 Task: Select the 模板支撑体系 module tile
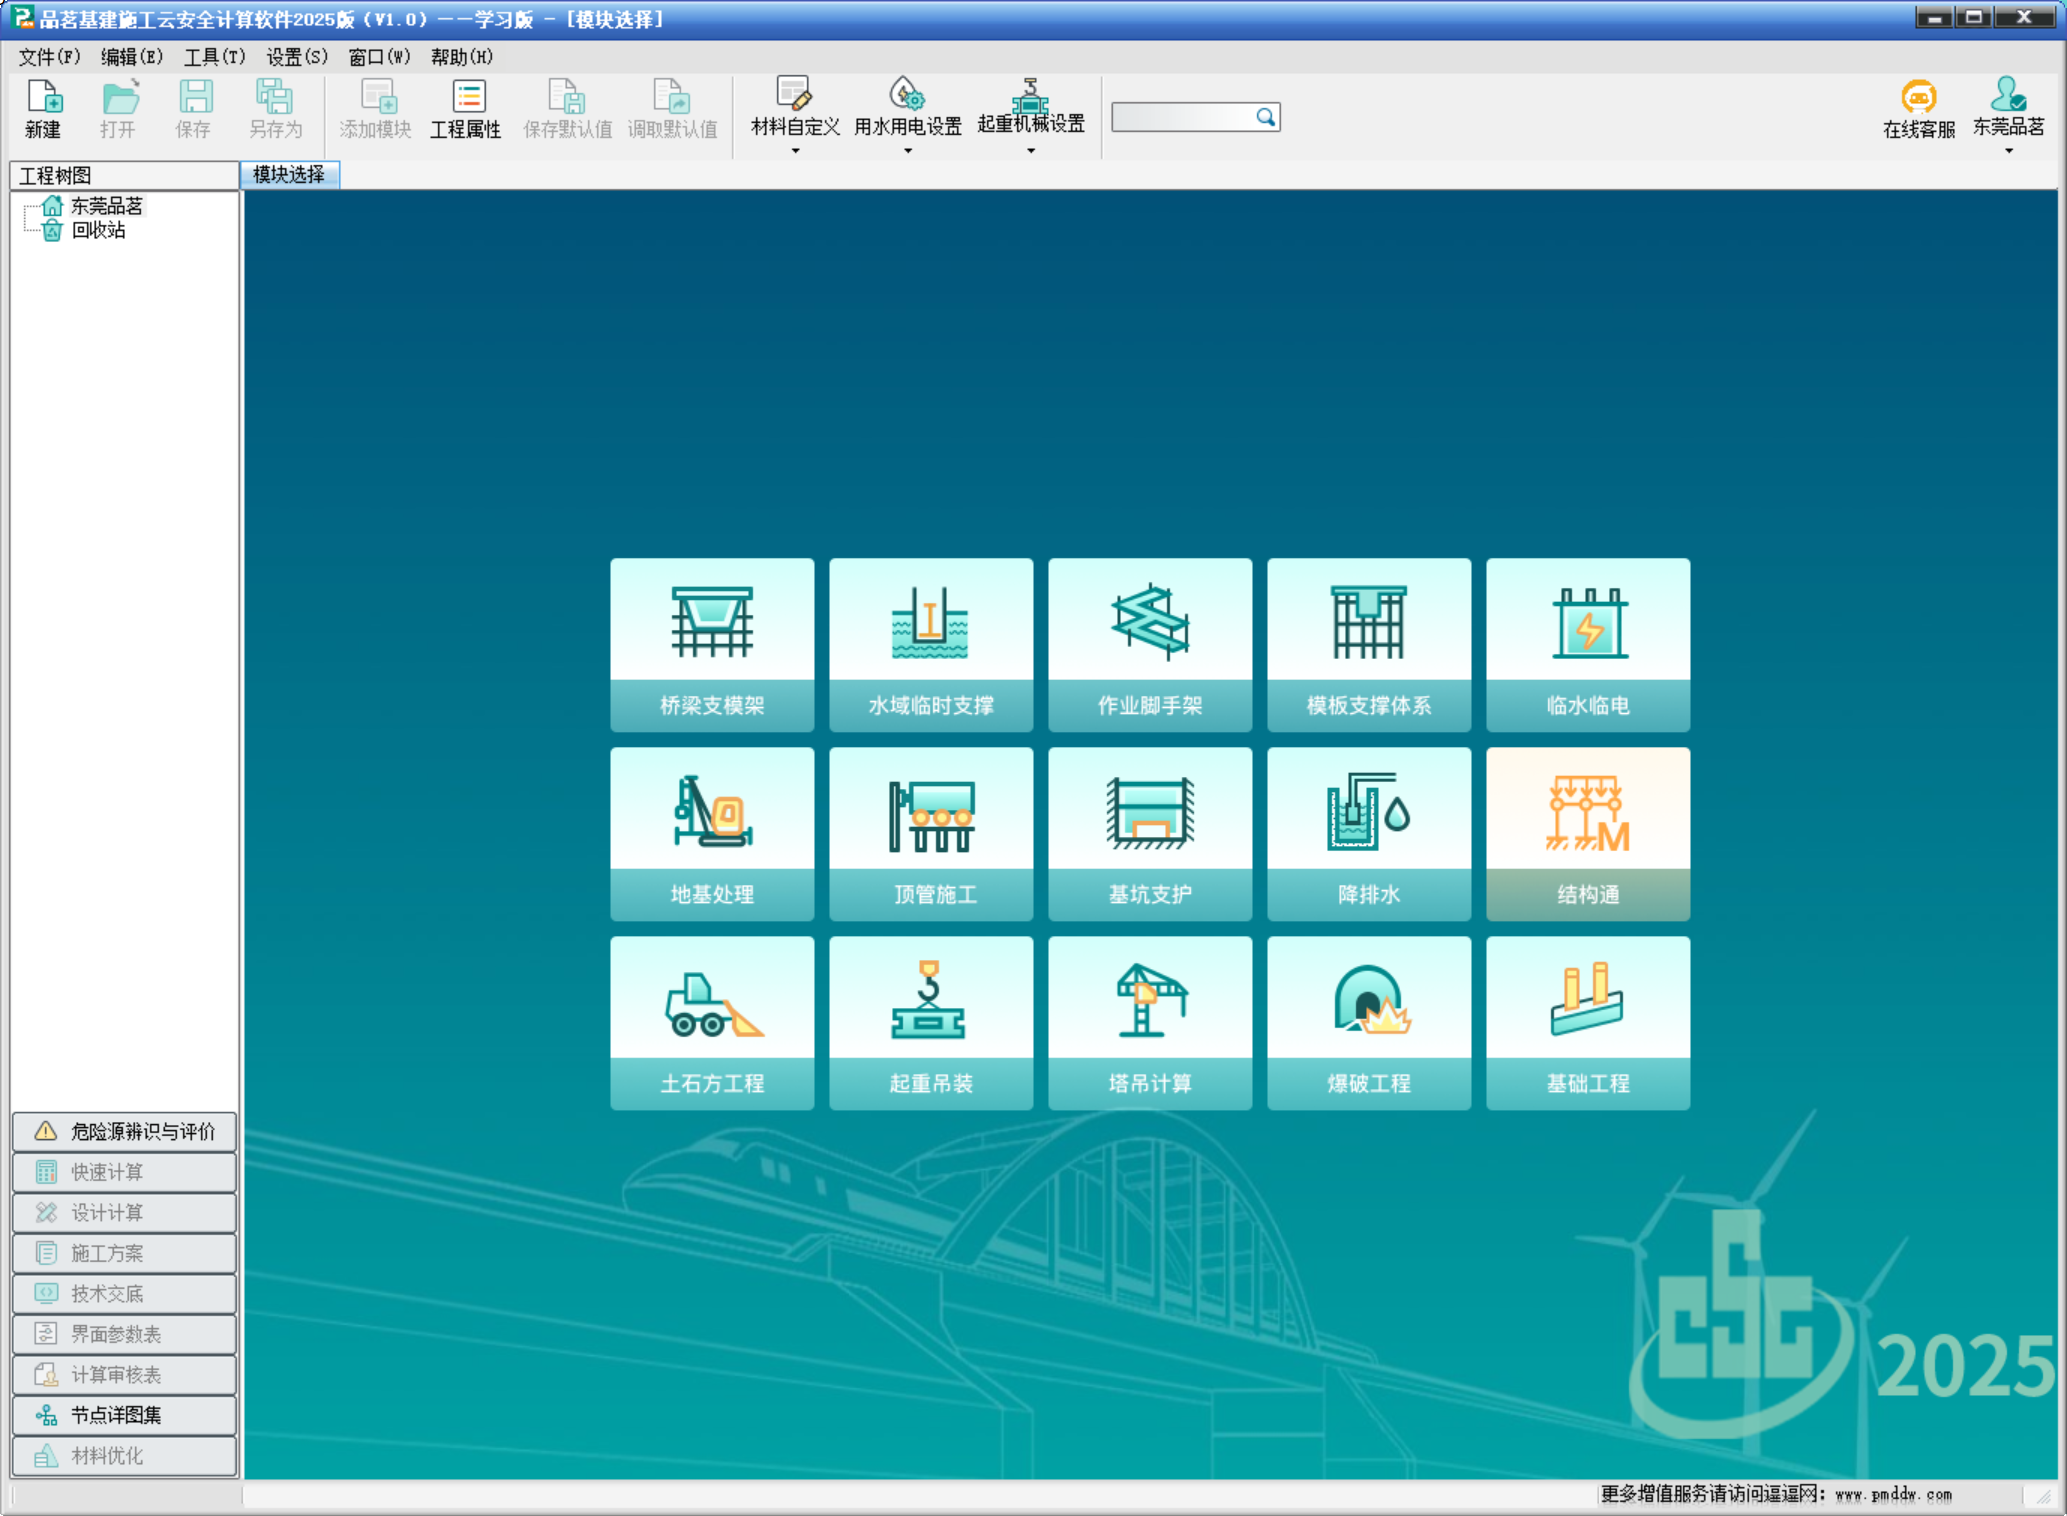click(1369, 644)
